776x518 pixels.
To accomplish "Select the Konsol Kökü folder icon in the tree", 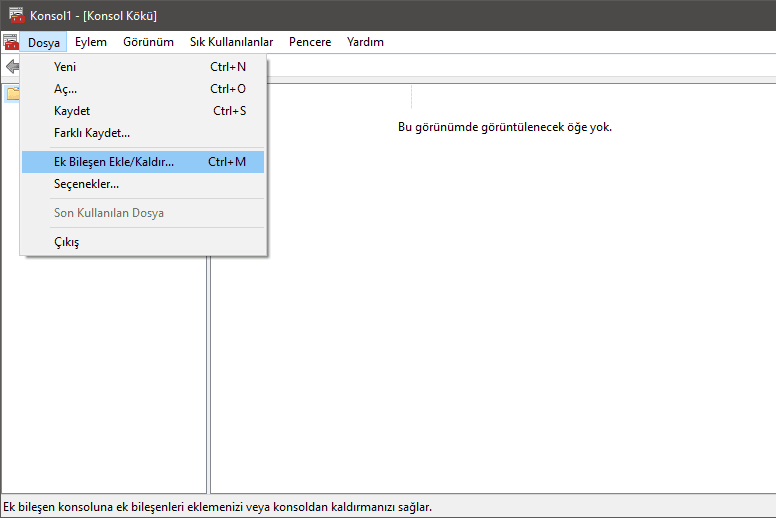I will tap(12, 94).
